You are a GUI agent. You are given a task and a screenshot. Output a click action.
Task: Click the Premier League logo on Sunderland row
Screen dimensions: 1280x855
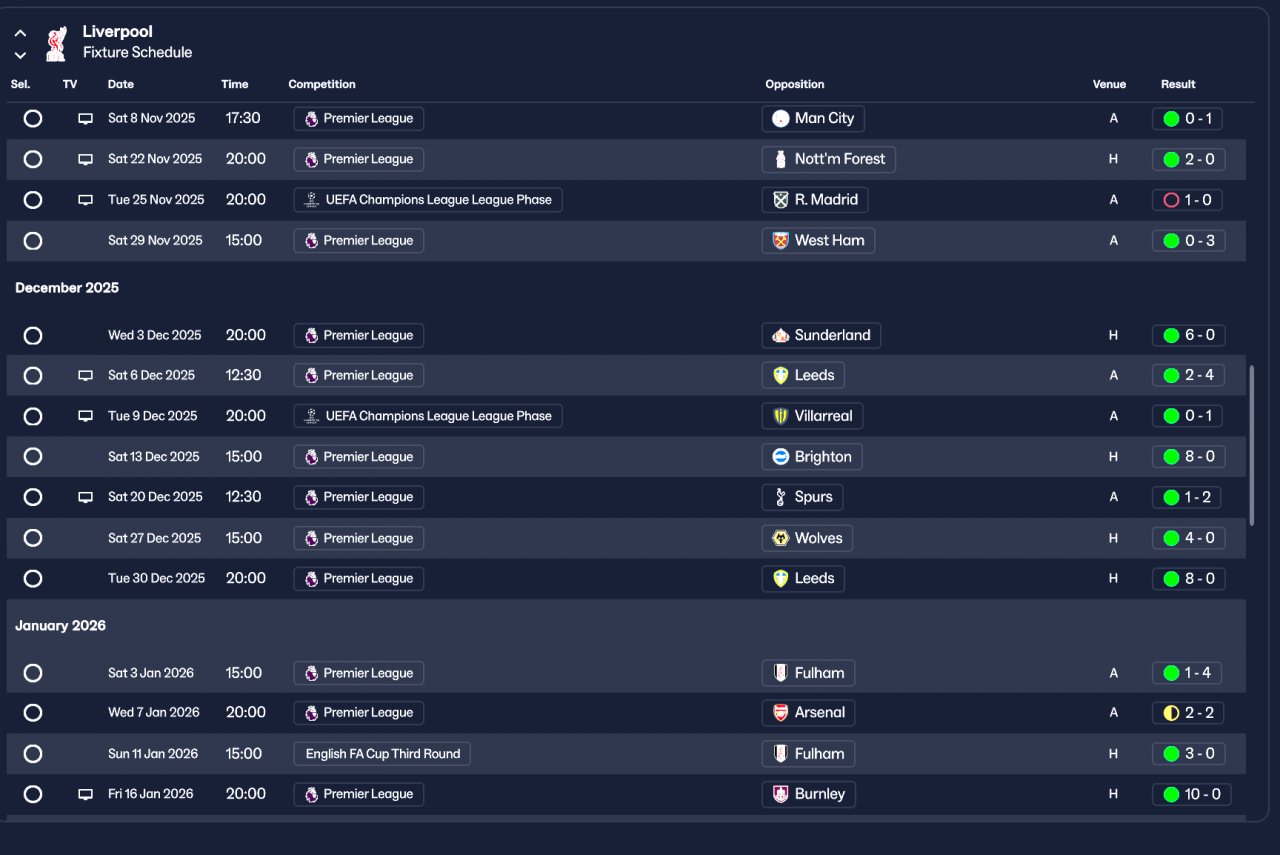click(311, 336)
